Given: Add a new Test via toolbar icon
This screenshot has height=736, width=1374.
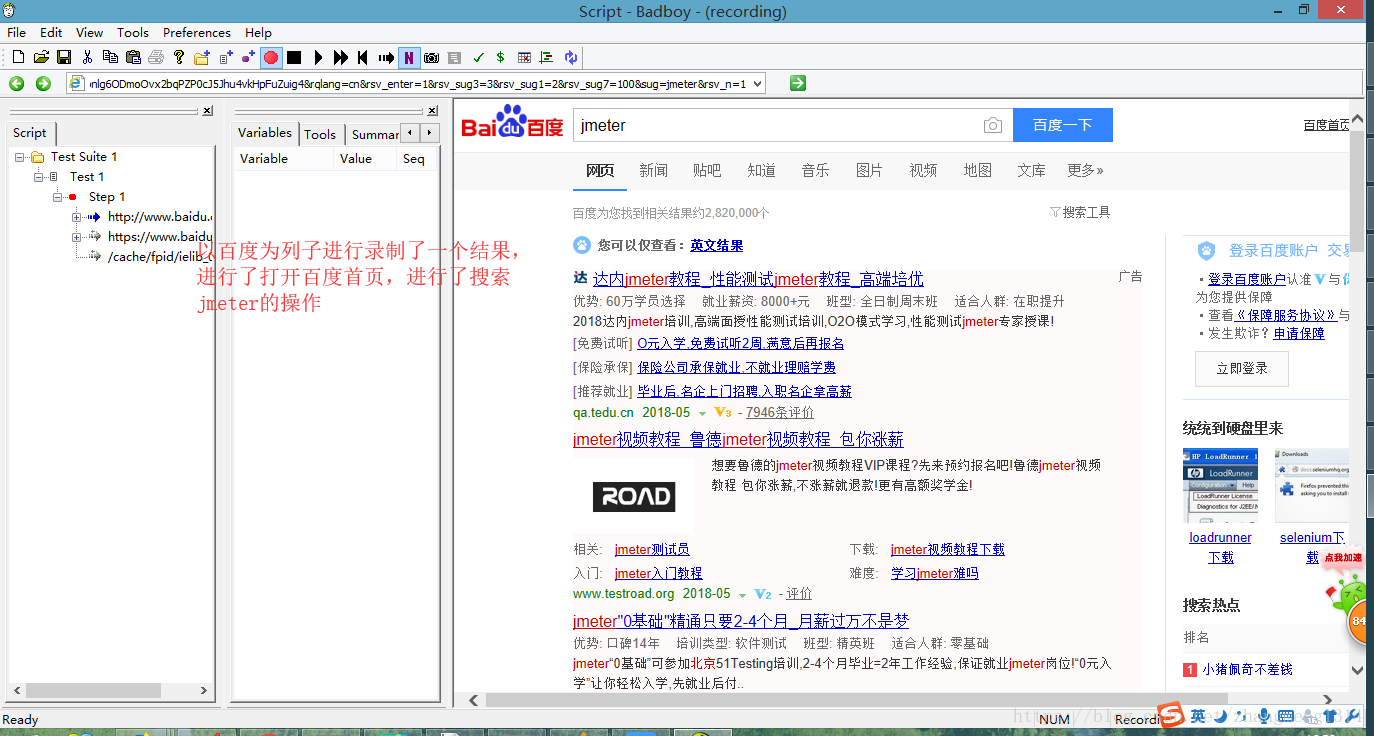Looking at the screenshot, I should click(x=226, y=57).
